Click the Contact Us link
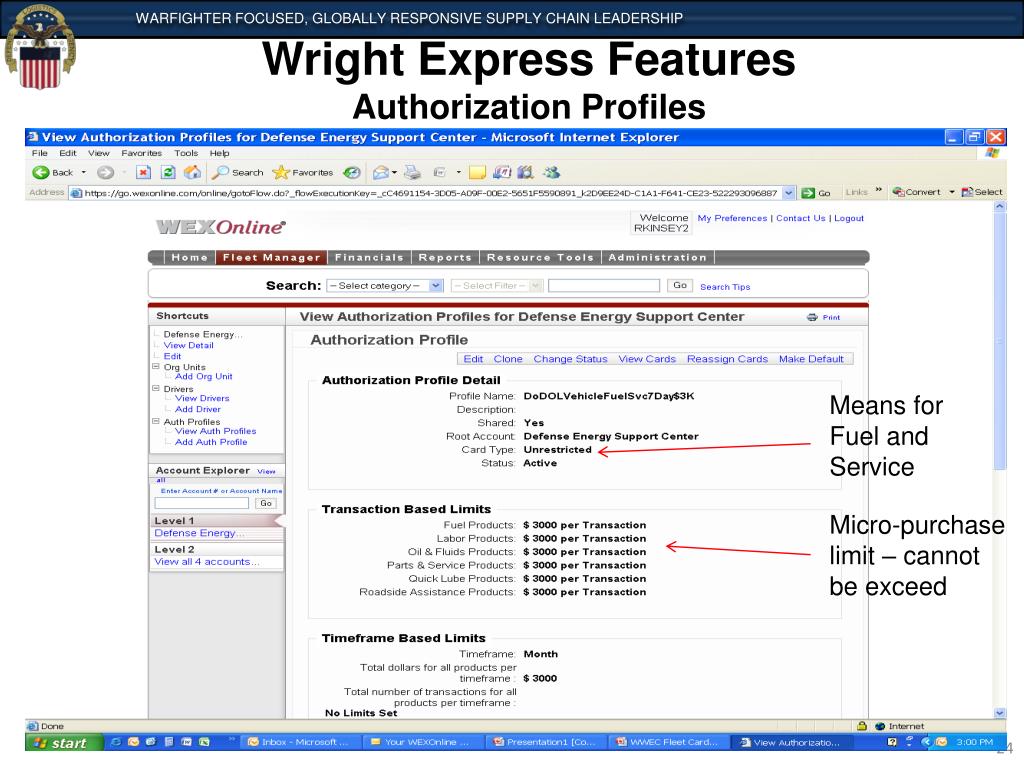The height and width of the screenshot is (768, 1024). 801,218
